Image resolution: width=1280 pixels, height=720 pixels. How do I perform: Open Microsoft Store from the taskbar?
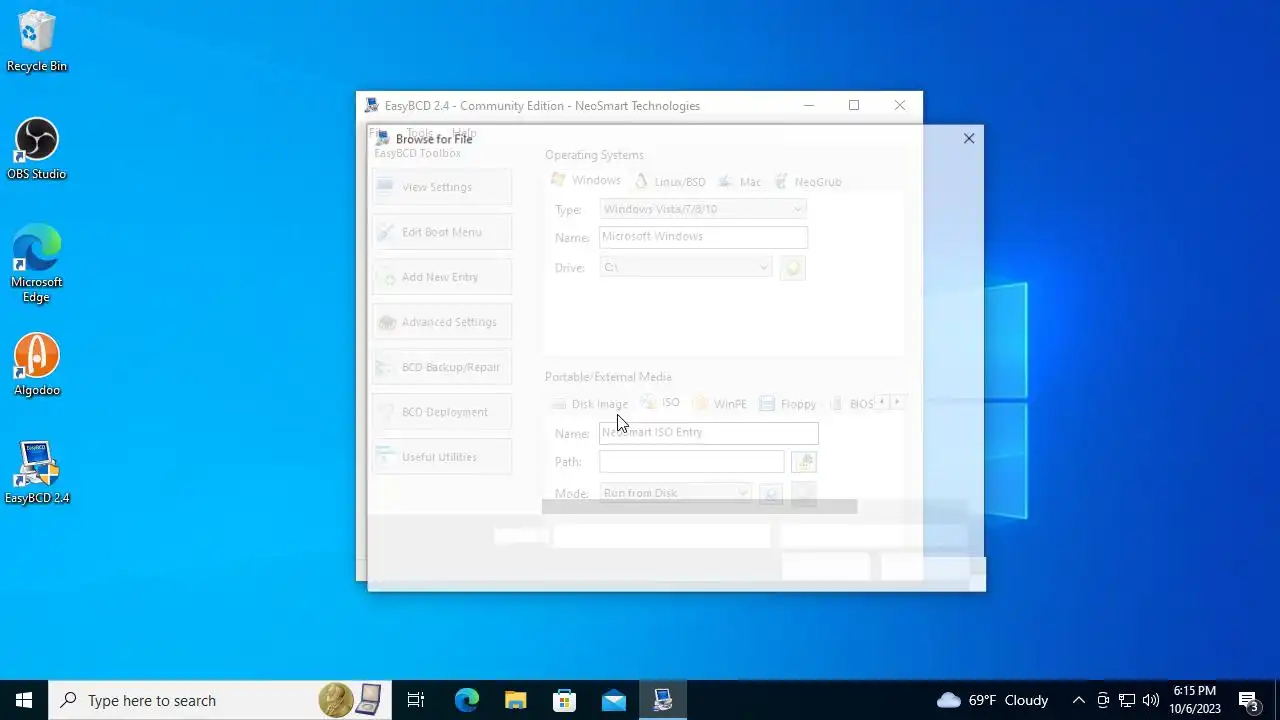pos(564,700)
